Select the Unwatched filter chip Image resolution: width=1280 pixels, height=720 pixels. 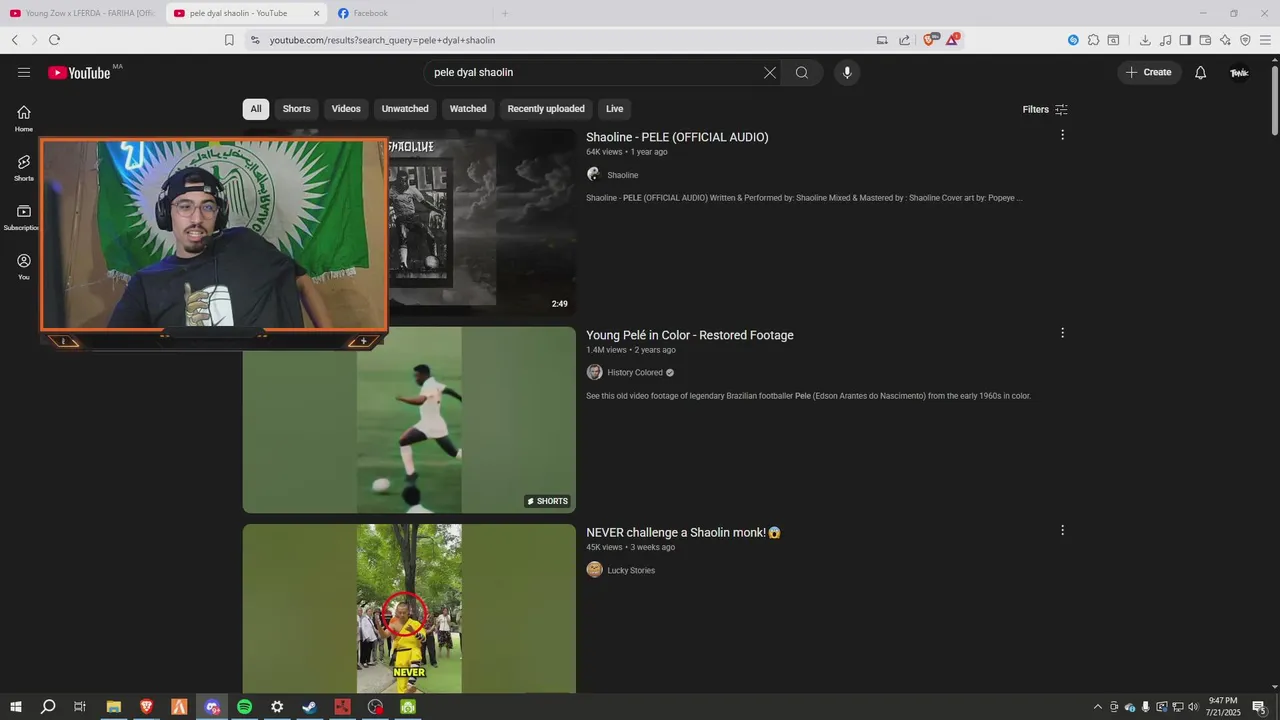(405, 109)
